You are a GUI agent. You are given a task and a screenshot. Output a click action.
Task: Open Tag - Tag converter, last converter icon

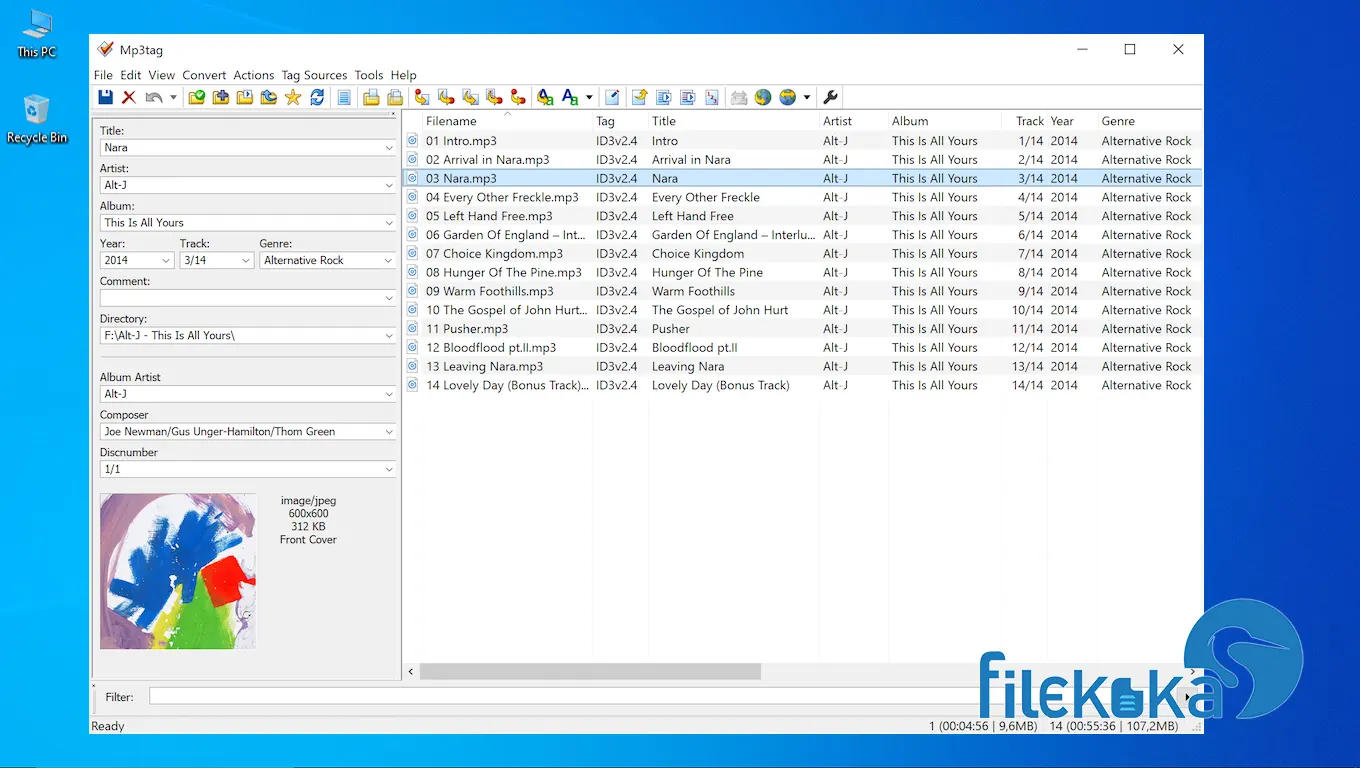[x=518, y=97]
